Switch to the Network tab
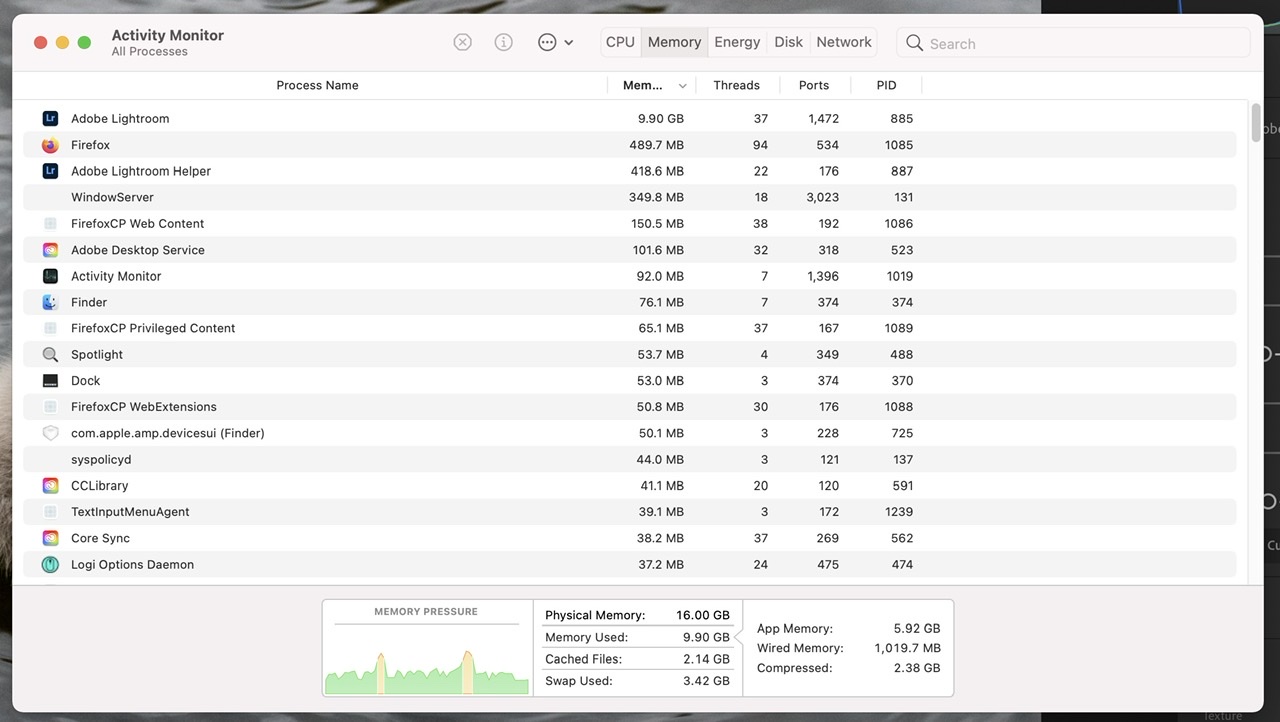Screen dimensions: 1280x722 (844, 42)
